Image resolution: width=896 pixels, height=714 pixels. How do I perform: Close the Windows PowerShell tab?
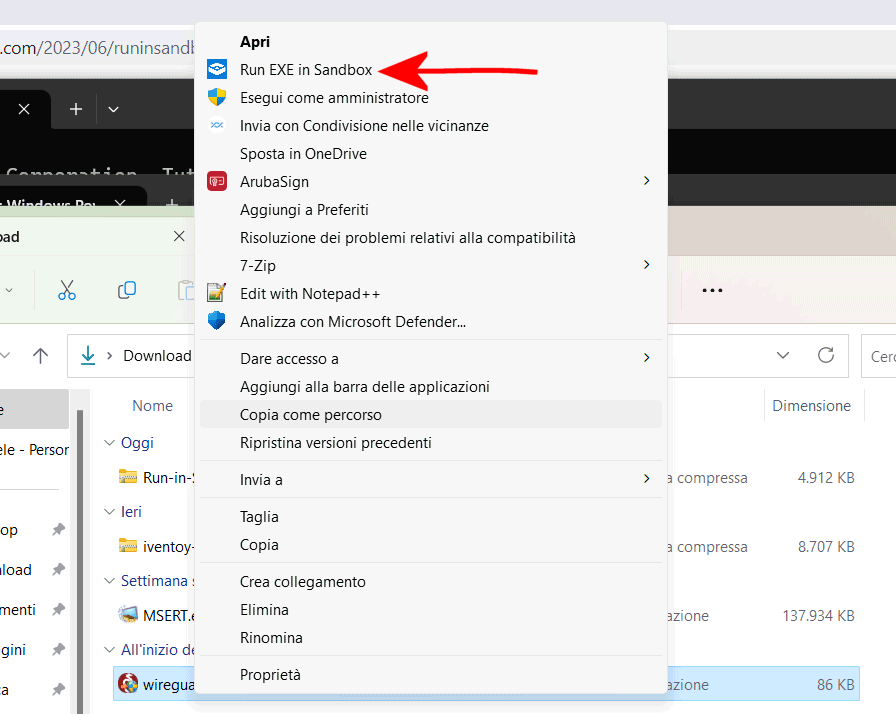coord(120,202)
